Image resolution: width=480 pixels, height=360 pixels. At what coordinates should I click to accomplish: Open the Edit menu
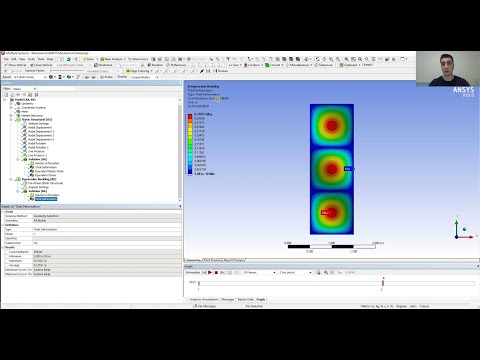[14, 59]
